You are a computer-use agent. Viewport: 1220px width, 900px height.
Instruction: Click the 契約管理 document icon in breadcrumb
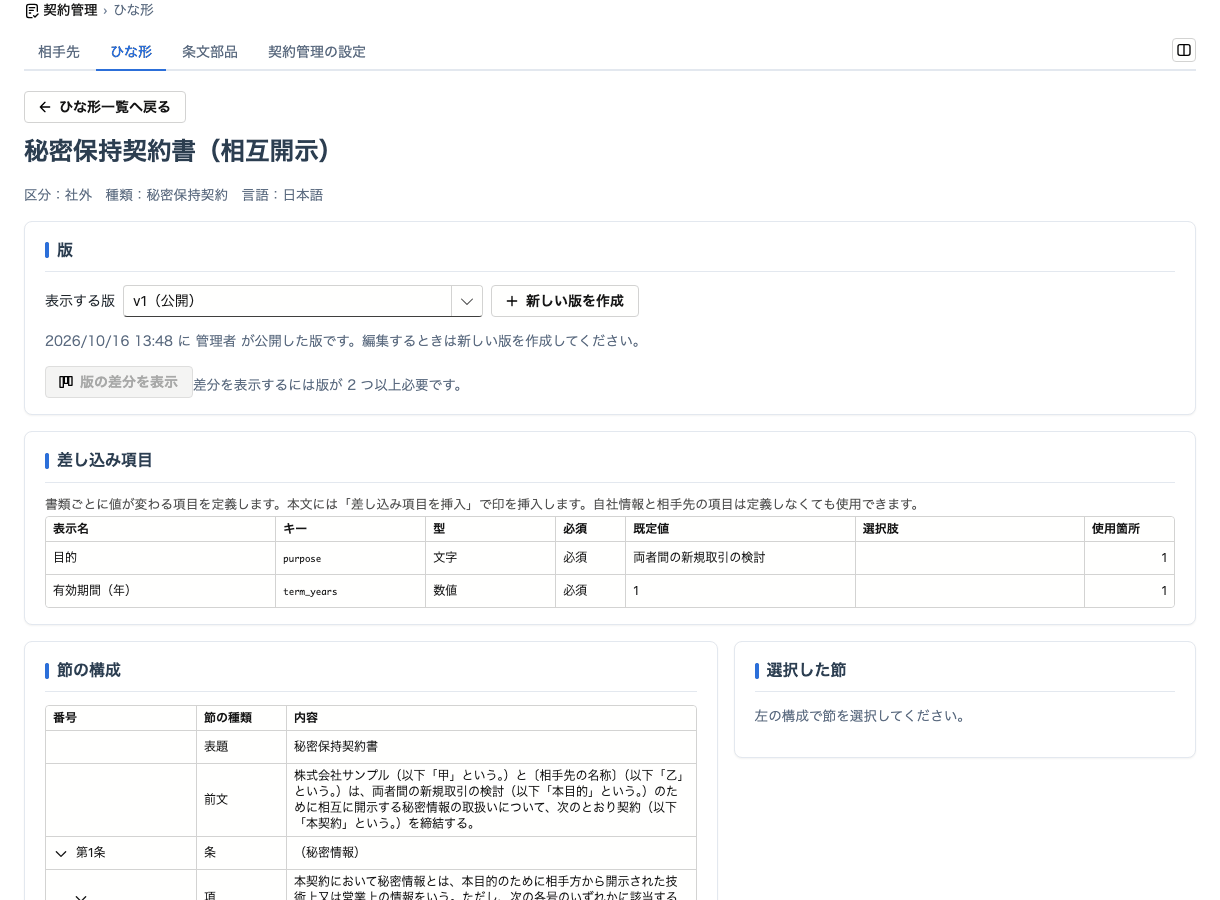tap(32, 10)
